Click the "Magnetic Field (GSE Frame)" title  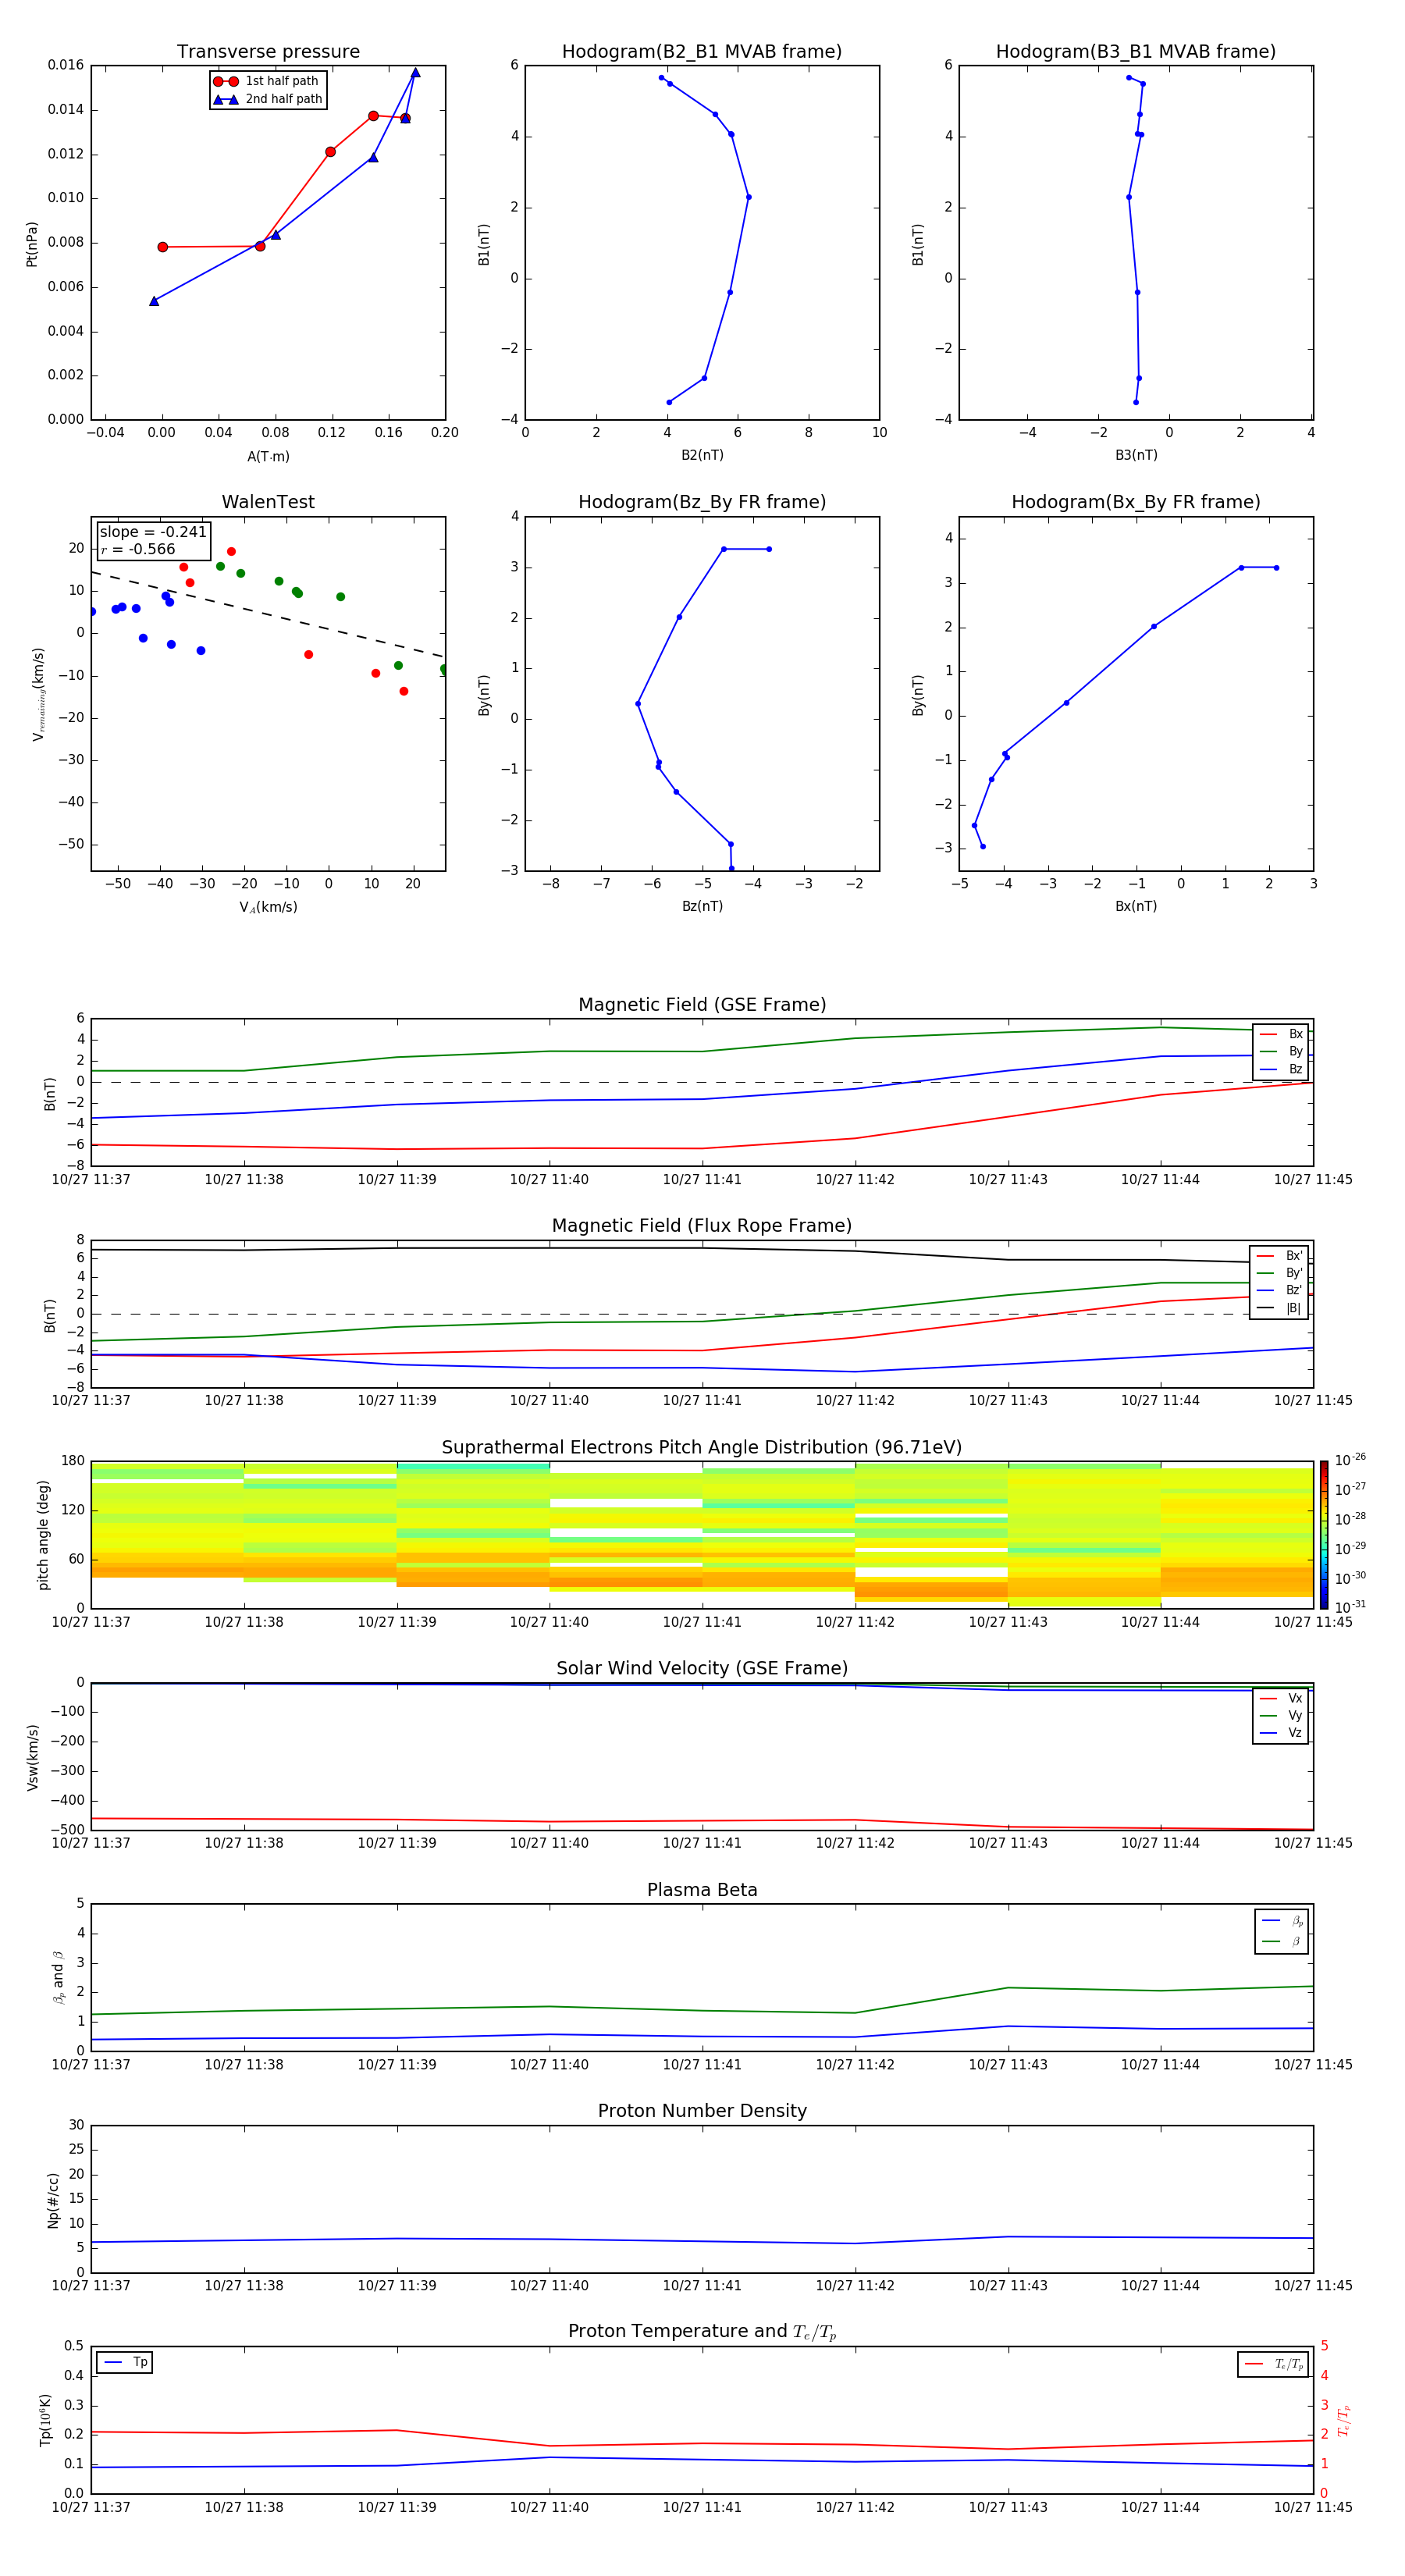point(702,1005)
